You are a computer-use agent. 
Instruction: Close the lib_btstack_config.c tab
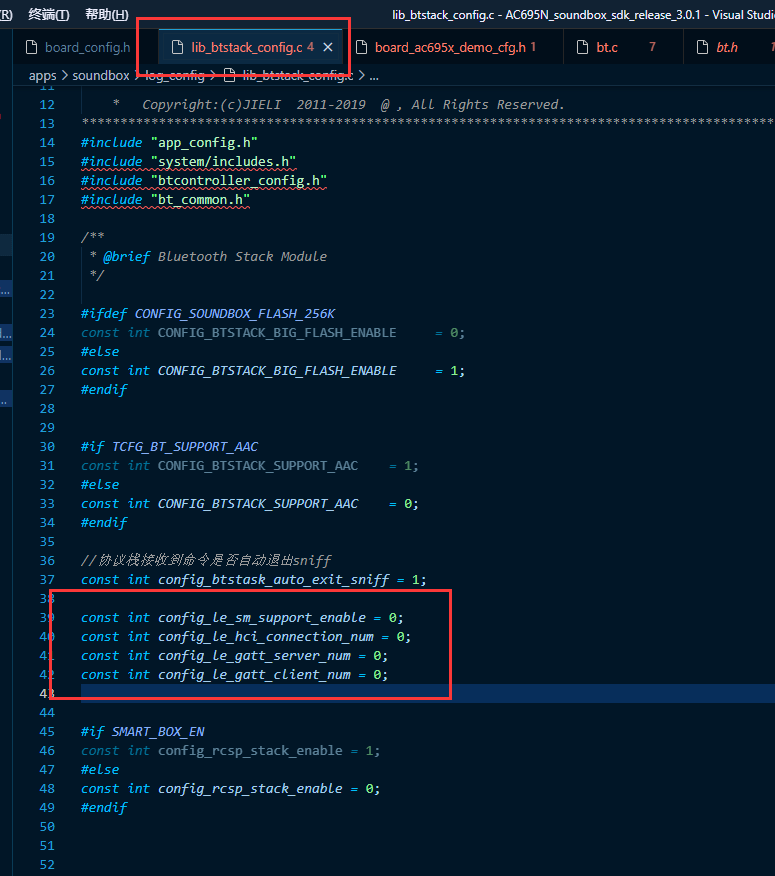pyautogui.click(x=328, y=47)
